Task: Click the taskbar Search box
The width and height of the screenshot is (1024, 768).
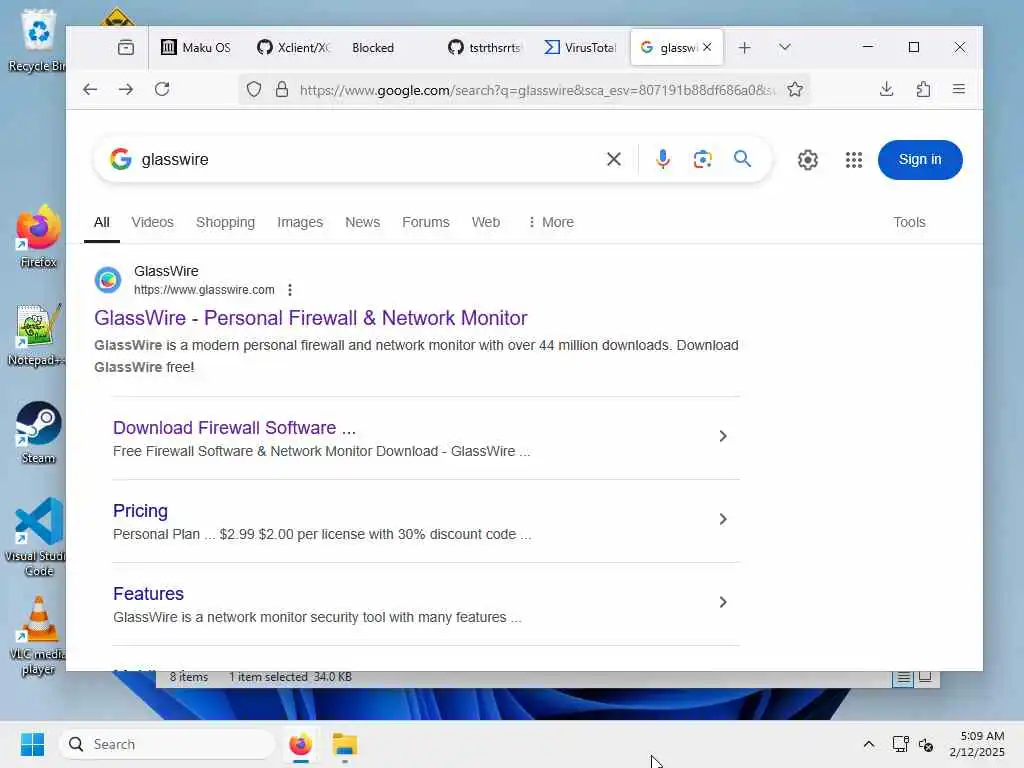Action: point(167,744)
